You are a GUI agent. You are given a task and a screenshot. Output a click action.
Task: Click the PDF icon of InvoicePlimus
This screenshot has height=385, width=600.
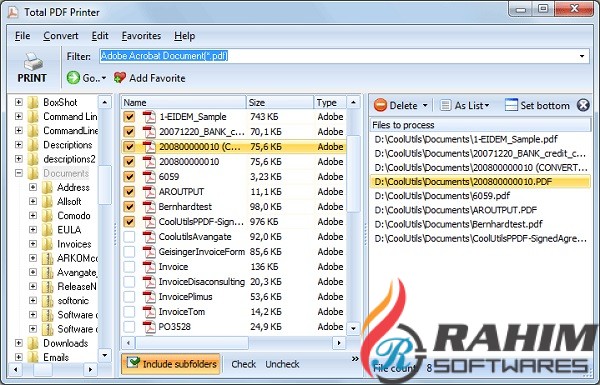click(x=149, y=297)
